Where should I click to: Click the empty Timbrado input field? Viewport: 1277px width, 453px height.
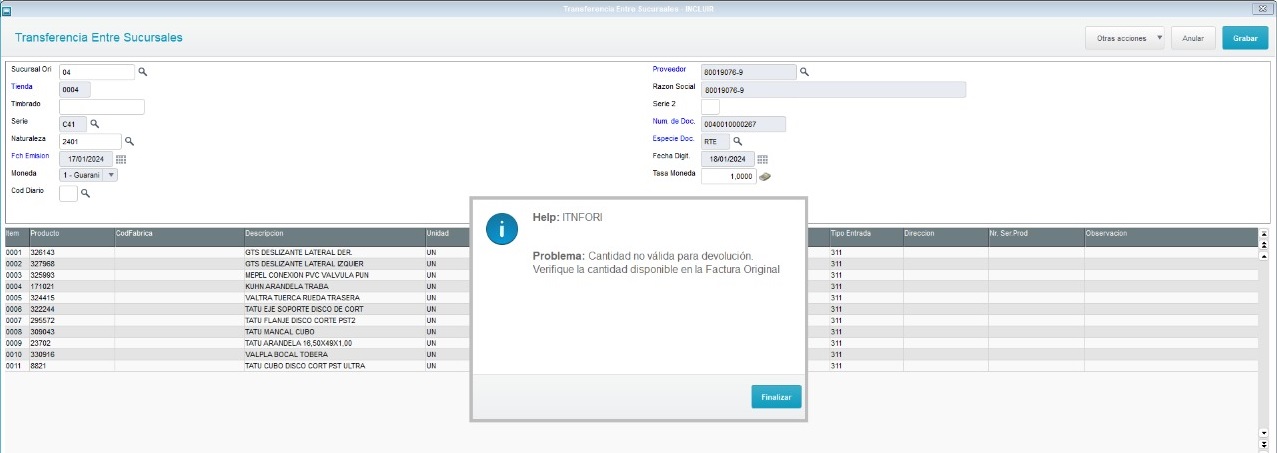[x=102, y=106]
